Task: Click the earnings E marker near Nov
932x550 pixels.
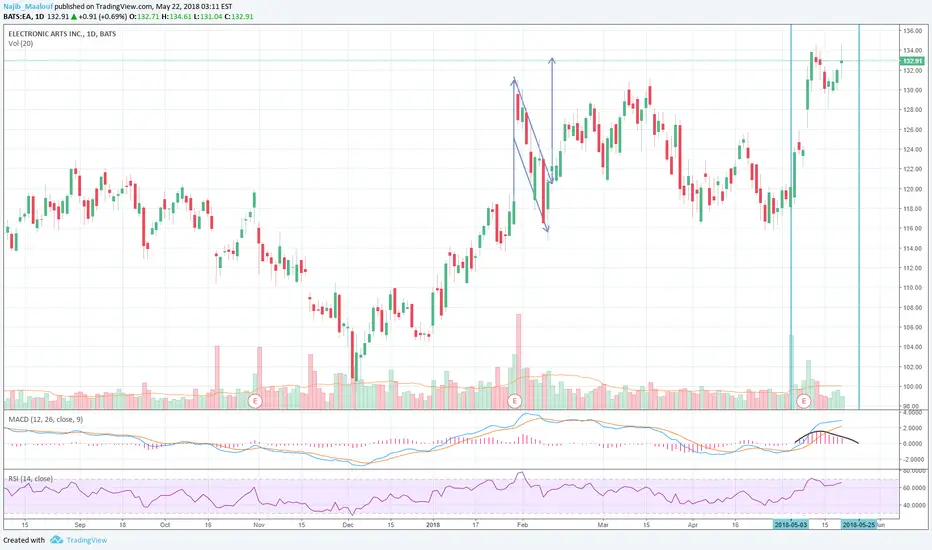Action: click(255, 401)
